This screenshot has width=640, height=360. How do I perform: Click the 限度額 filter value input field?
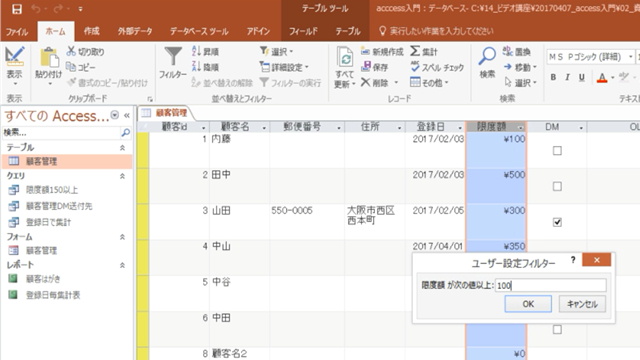[x=551, y=285]
